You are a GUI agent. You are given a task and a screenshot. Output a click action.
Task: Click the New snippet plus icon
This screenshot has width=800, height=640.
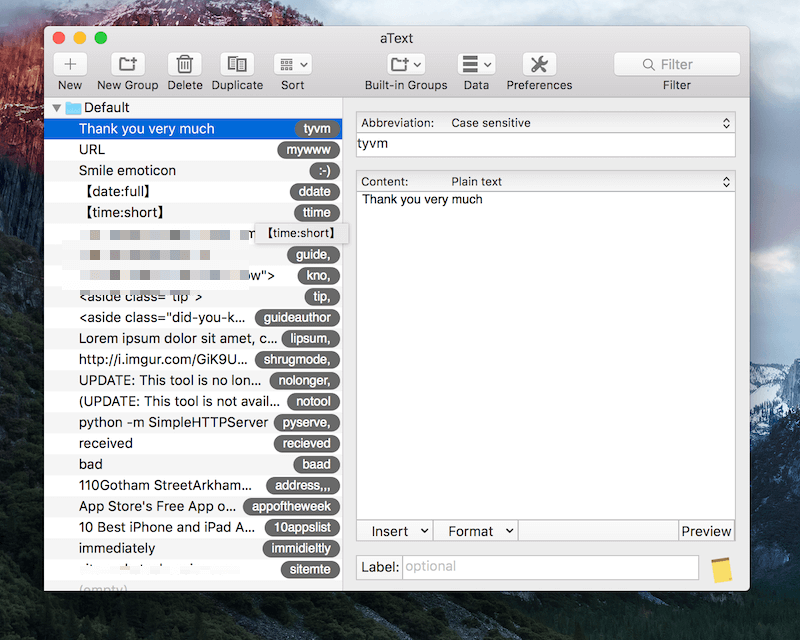[70, 65]
